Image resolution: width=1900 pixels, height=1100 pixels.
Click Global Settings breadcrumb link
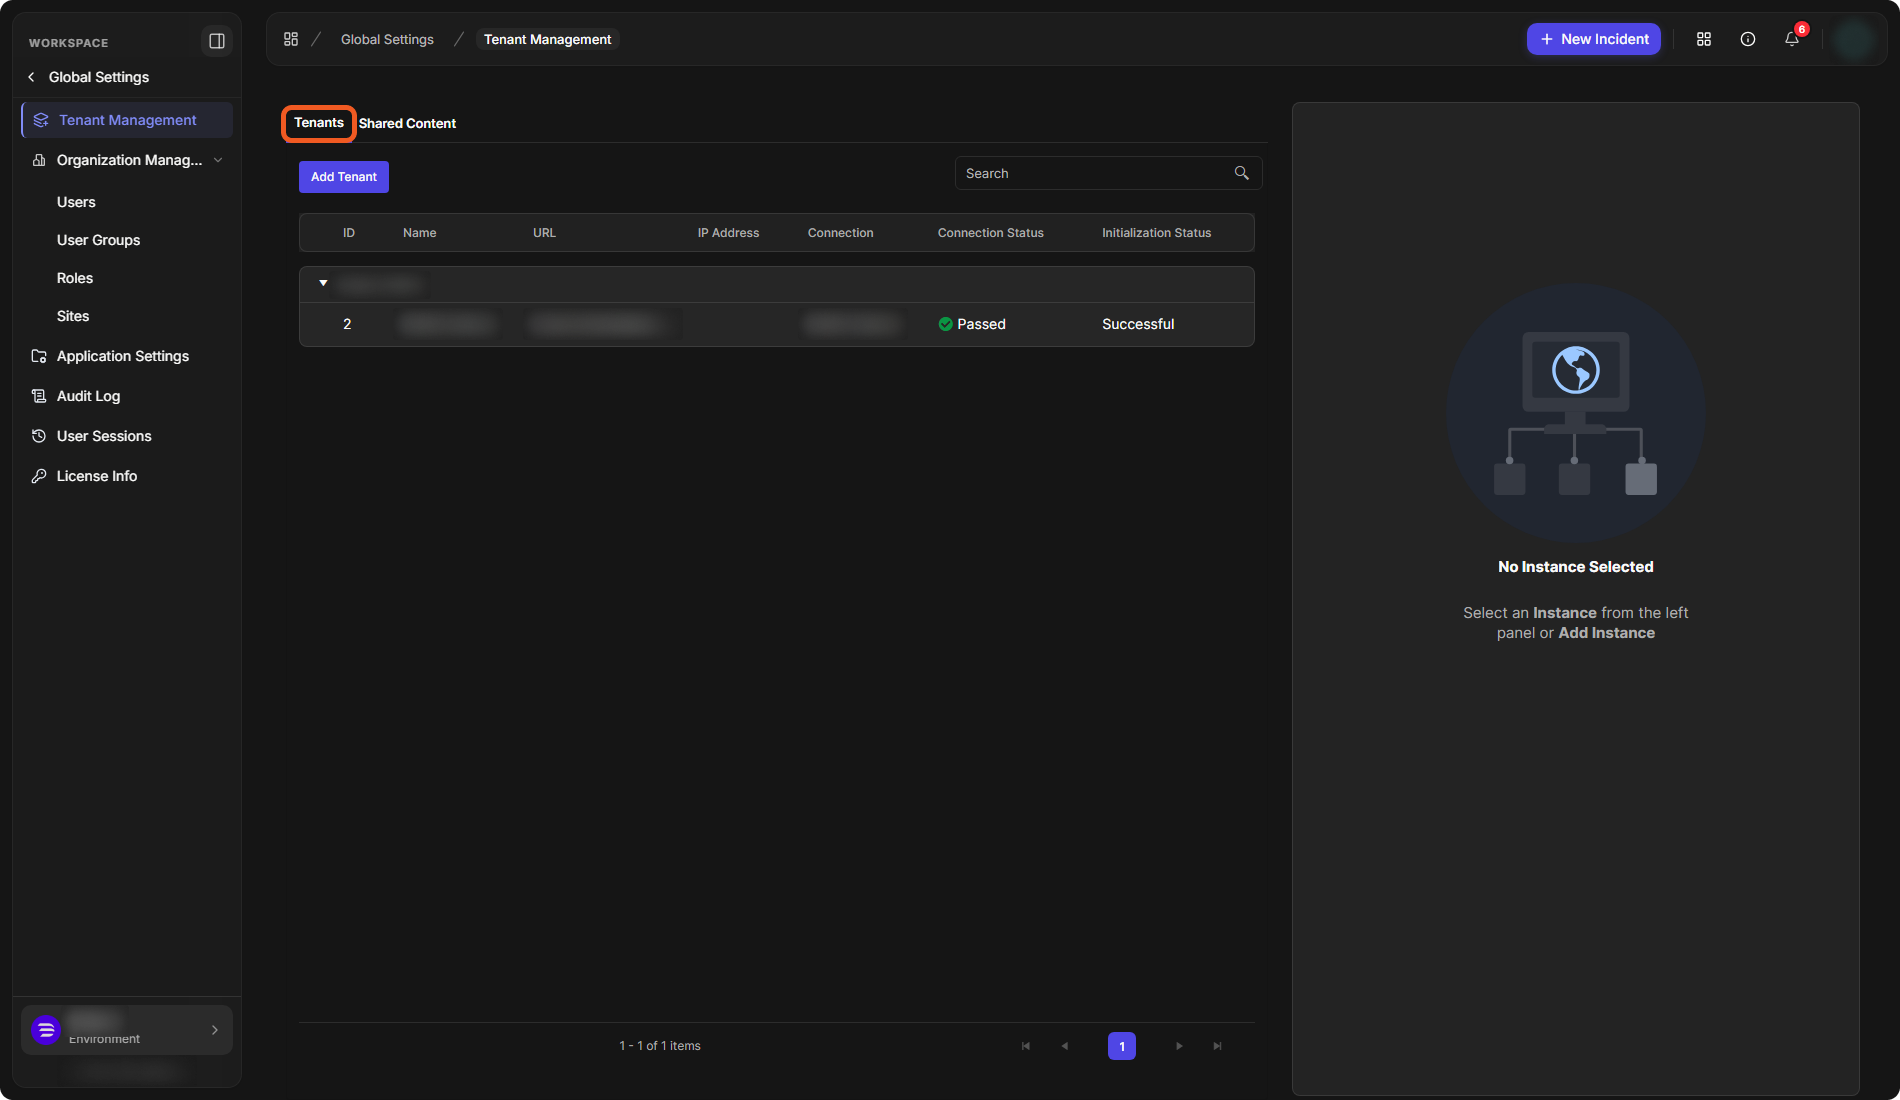point(387,39)
